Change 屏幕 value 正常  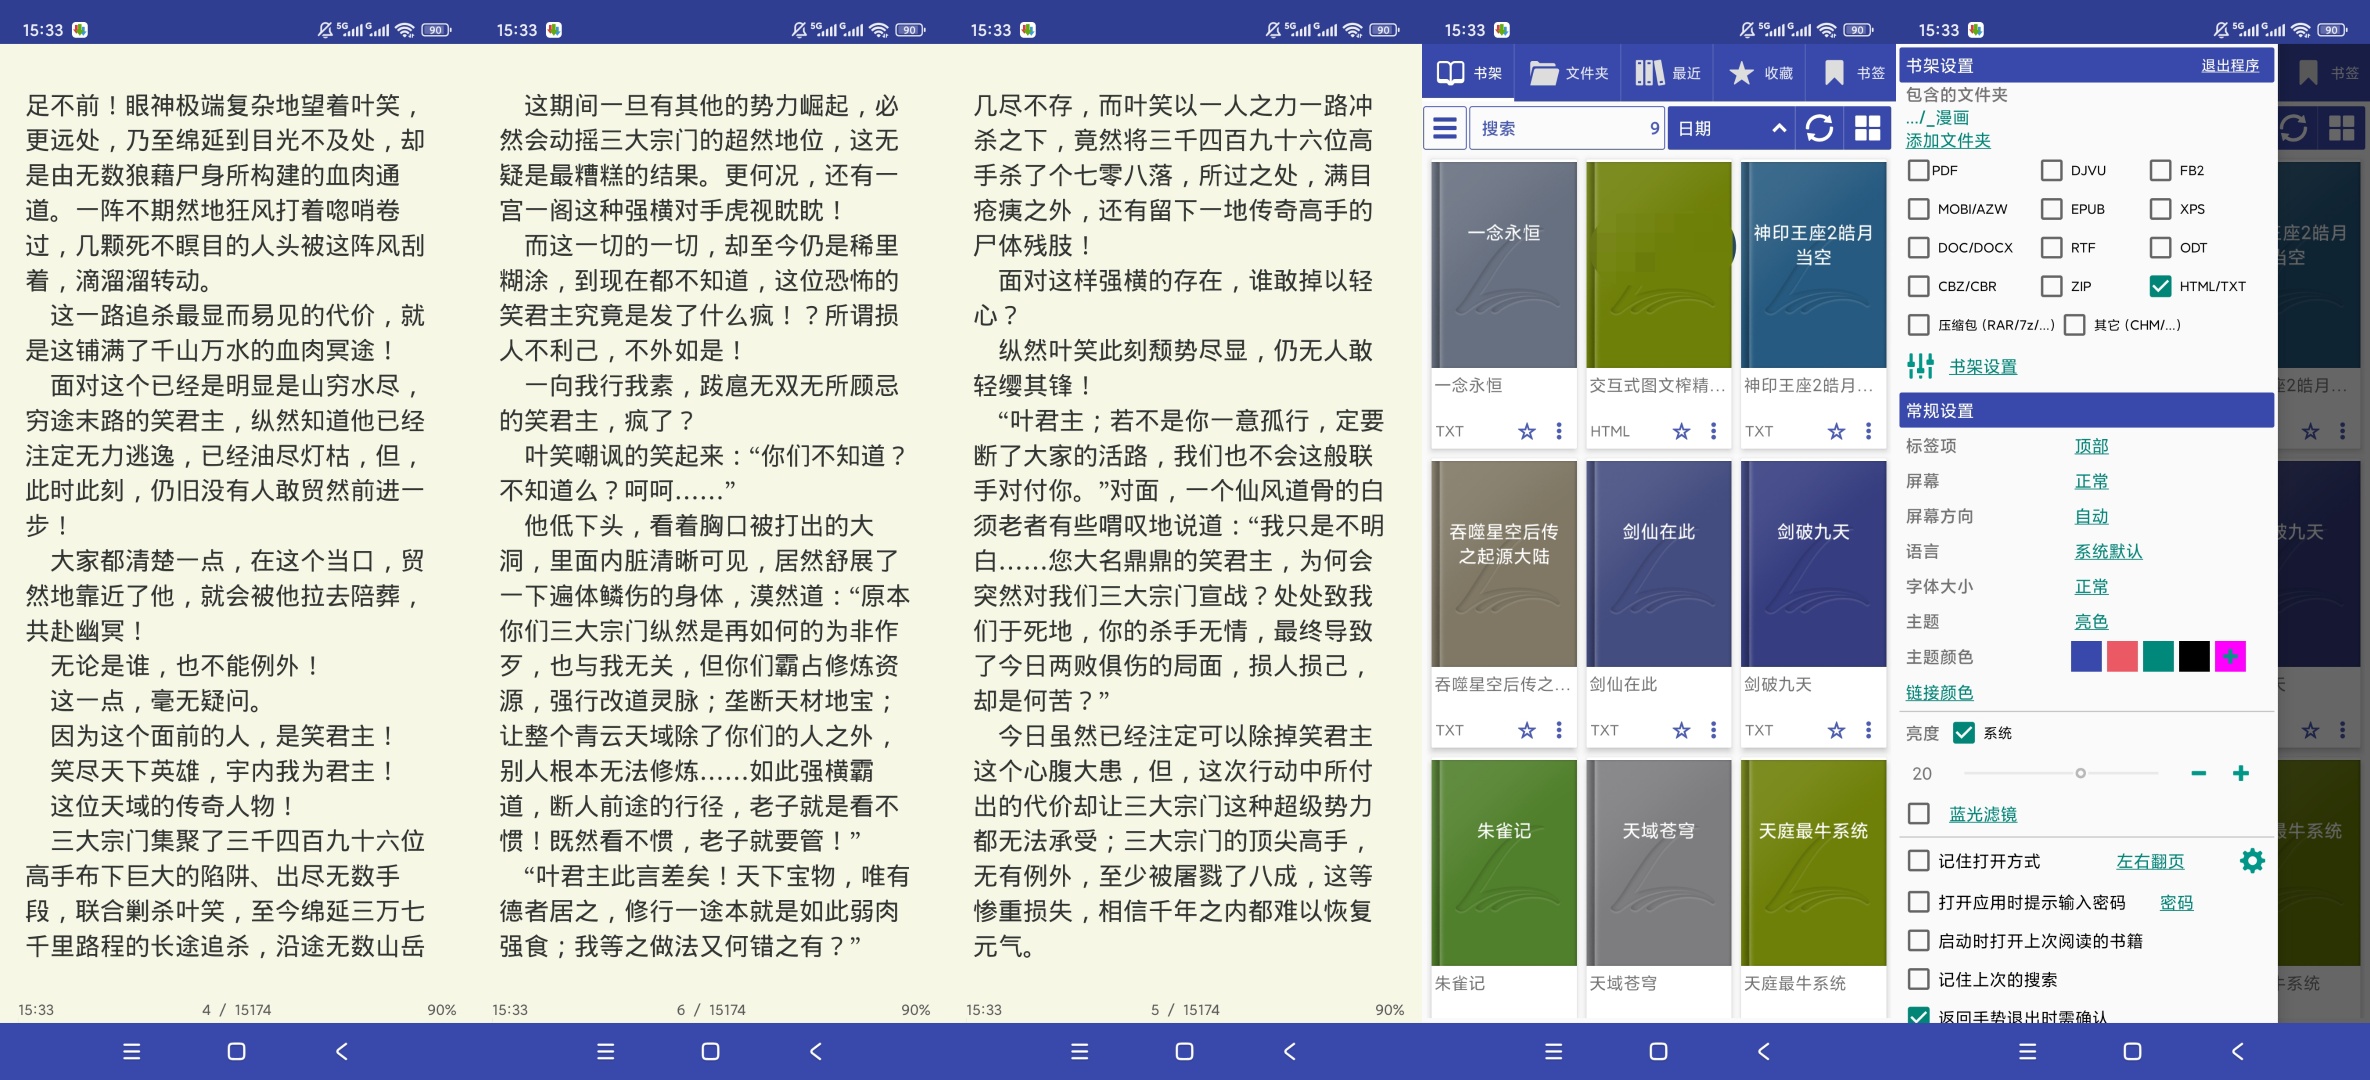click(2091, 481)
